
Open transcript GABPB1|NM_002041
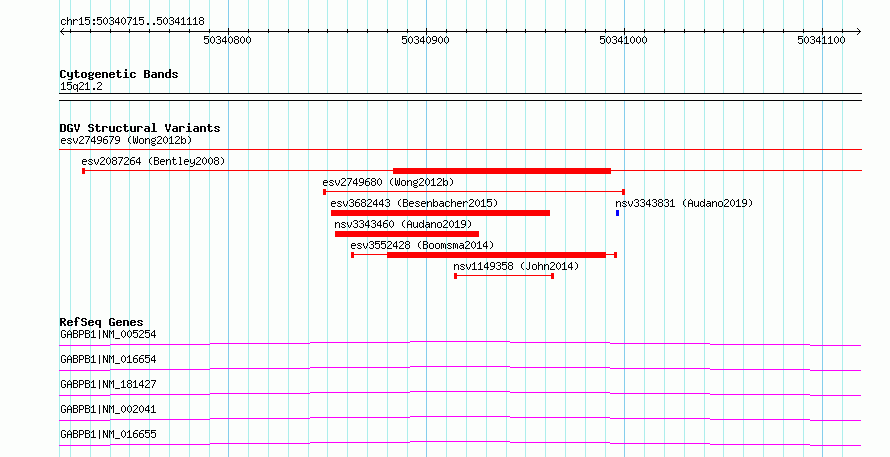coord(108,409)
